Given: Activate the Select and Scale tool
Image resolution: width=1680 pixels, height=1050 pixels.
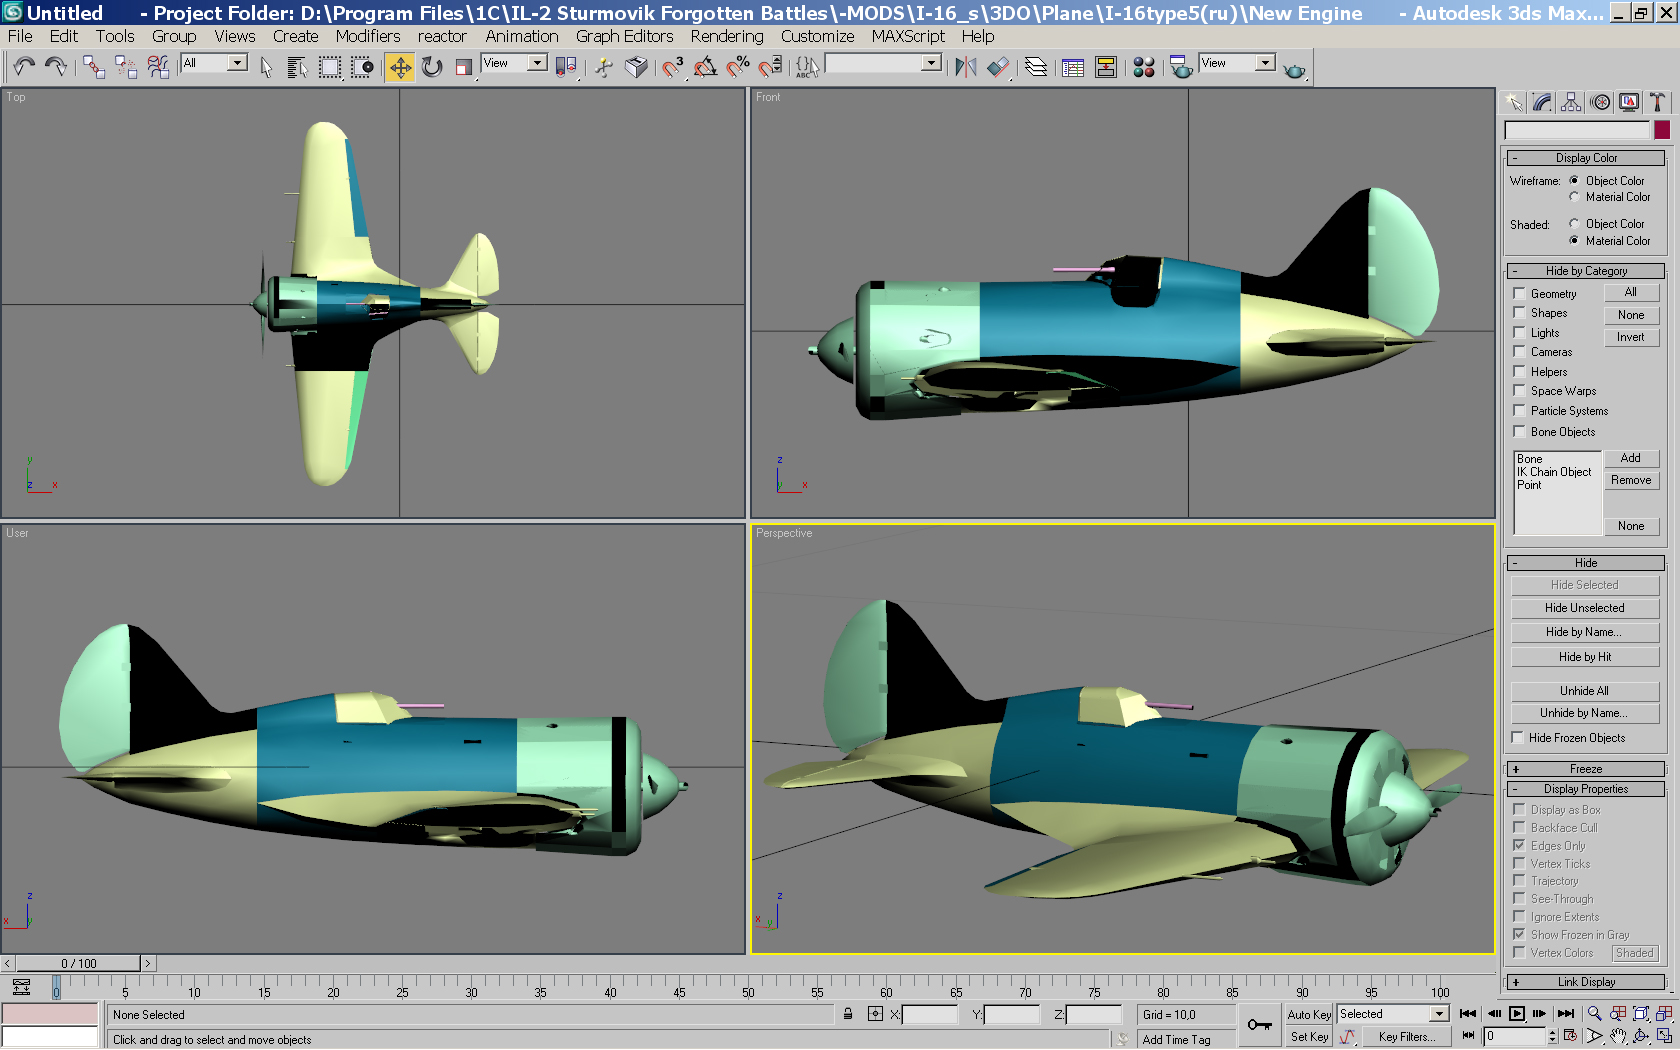Looking at the screenshot, I should [464, 67].
